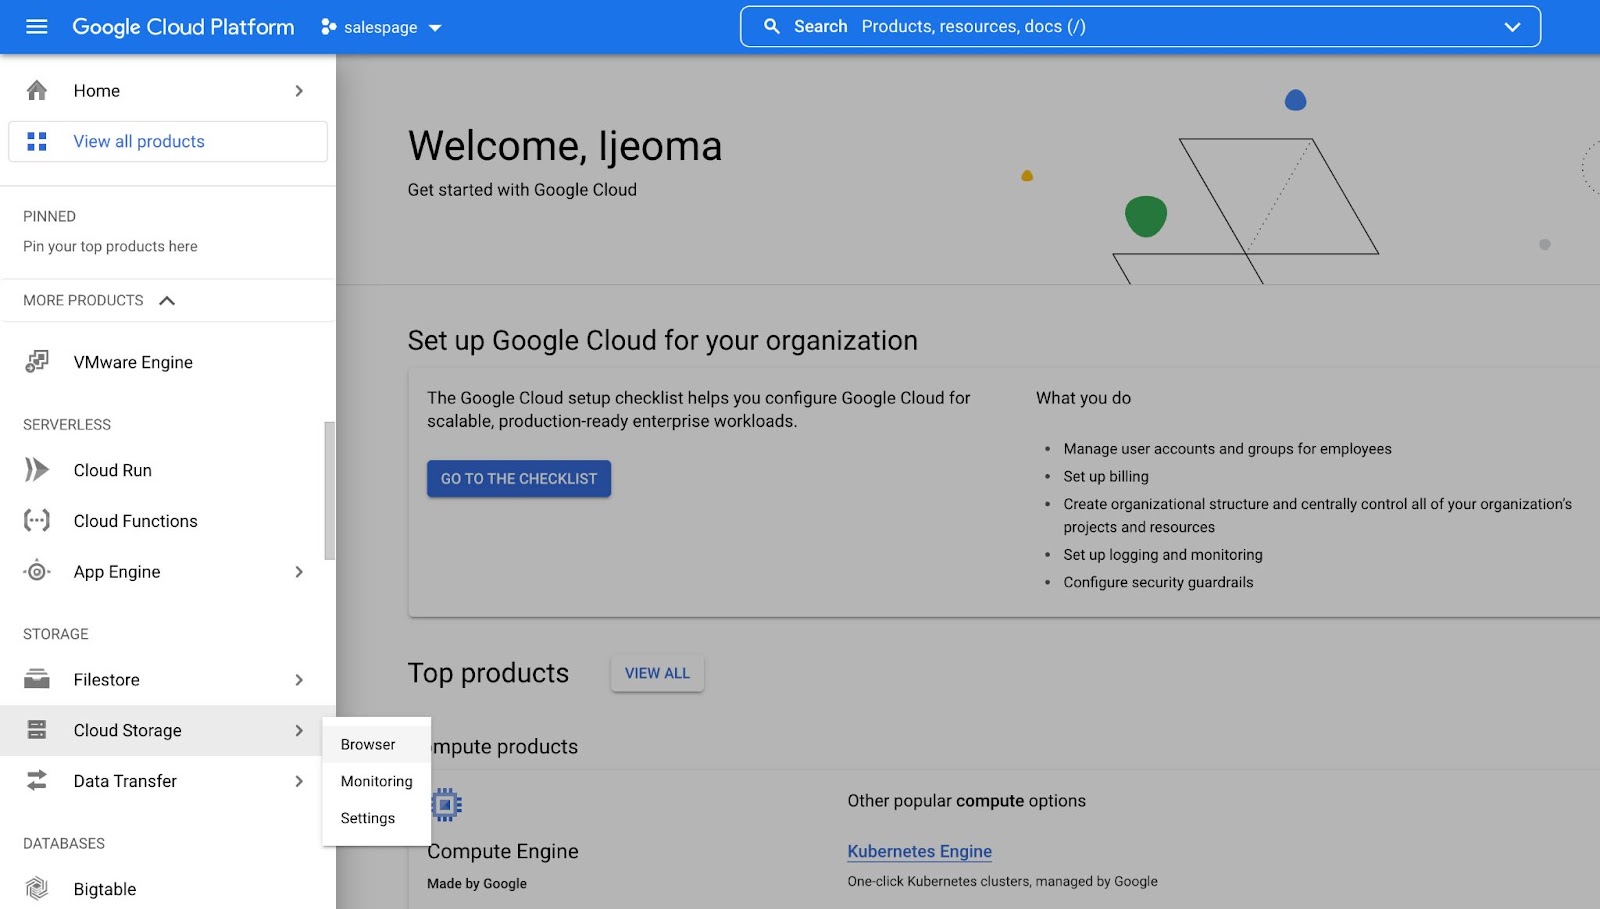This screenshot has width=1600, height=909.
Task: Click the Compute Engine product title
Action: click(x=503, y=851)
